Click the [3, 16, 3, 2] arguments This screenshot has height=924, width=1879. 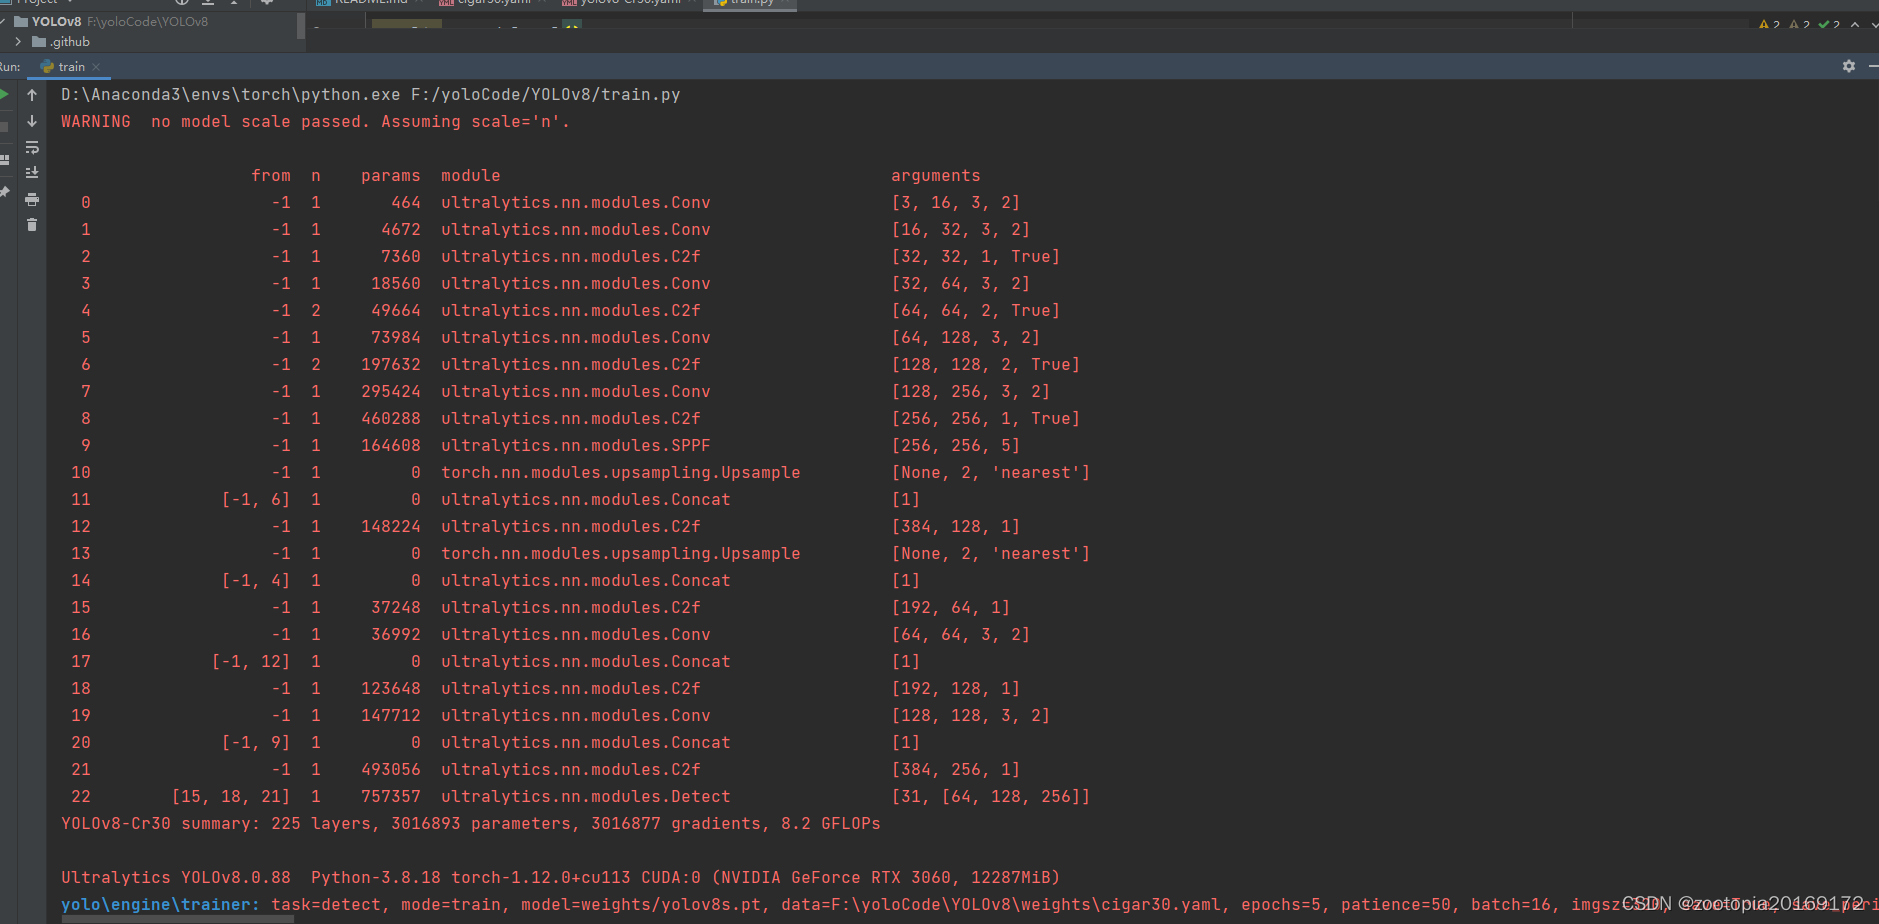956,203
